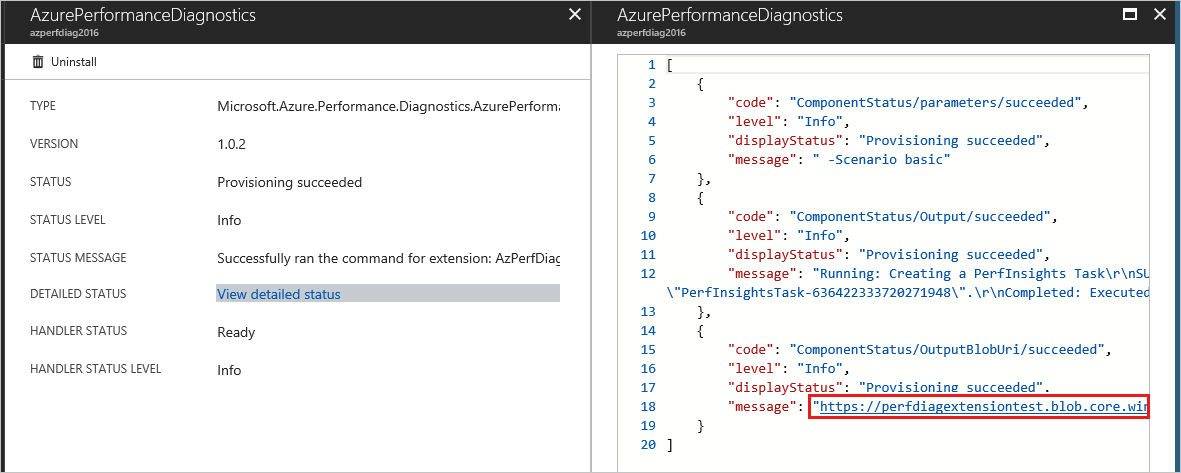Click azperfdiag2016 subtitle in right blade
The height and width of the screenshot is (473, 1181).
pos(652,33)
